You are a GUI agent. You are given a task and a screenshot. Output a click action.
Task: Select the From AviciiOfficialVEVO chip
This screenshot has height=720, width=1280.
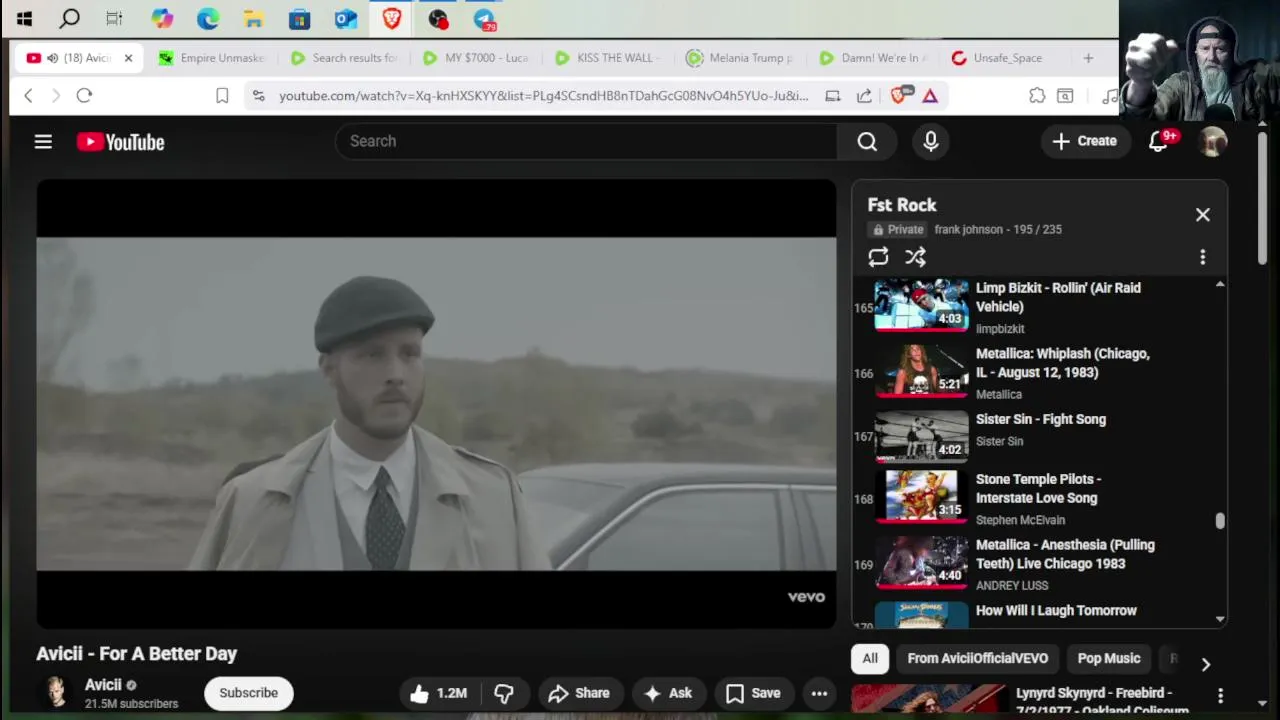tap(977, 658)
